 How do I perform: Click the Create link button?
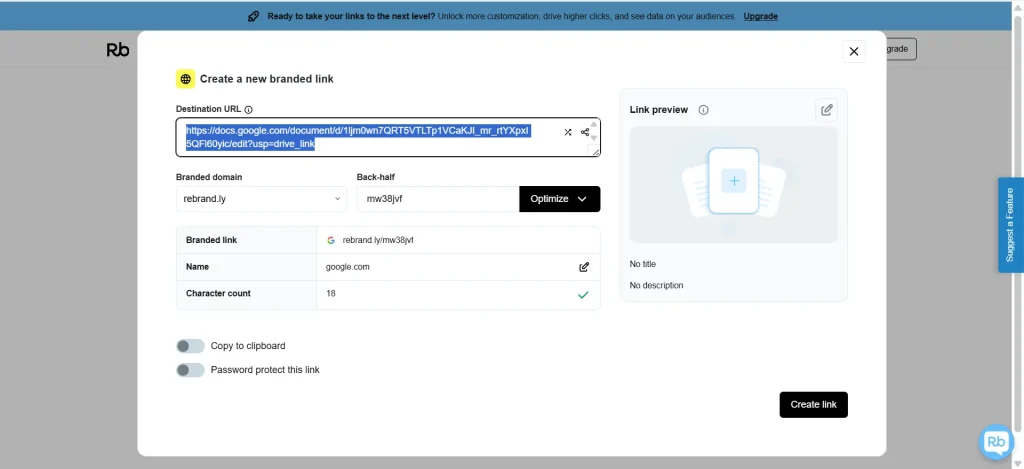(813, 405)
